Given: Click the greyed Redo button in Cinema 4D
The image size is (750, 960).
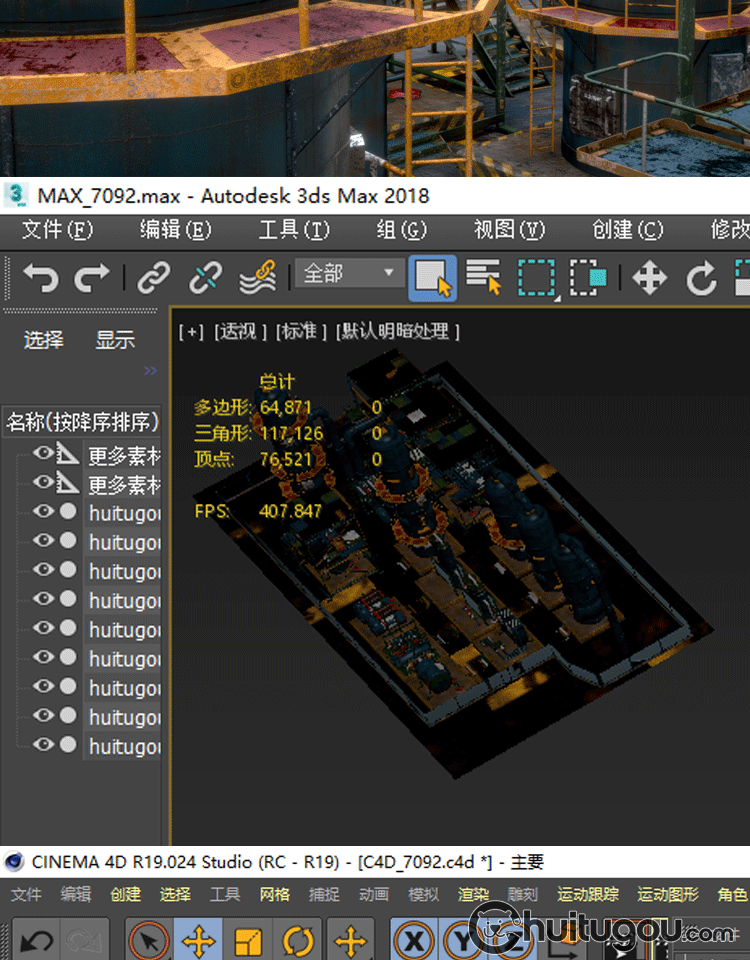Looking at the screenshot, I should [85, 941].
